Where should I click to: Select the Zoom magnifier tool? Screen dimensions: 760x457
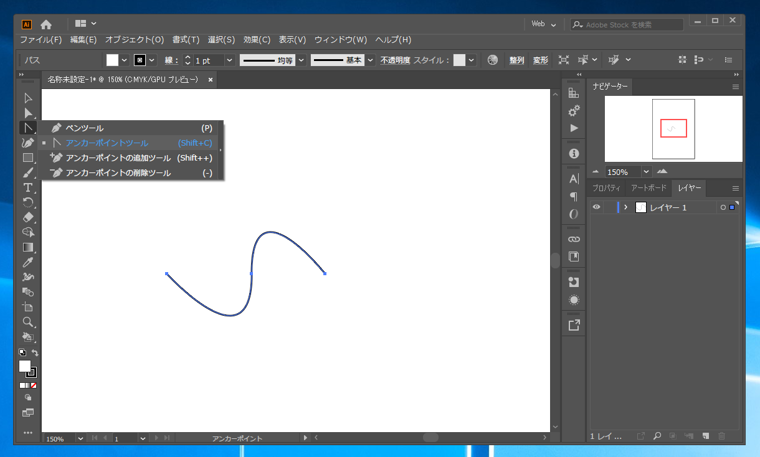click(28, 322)
